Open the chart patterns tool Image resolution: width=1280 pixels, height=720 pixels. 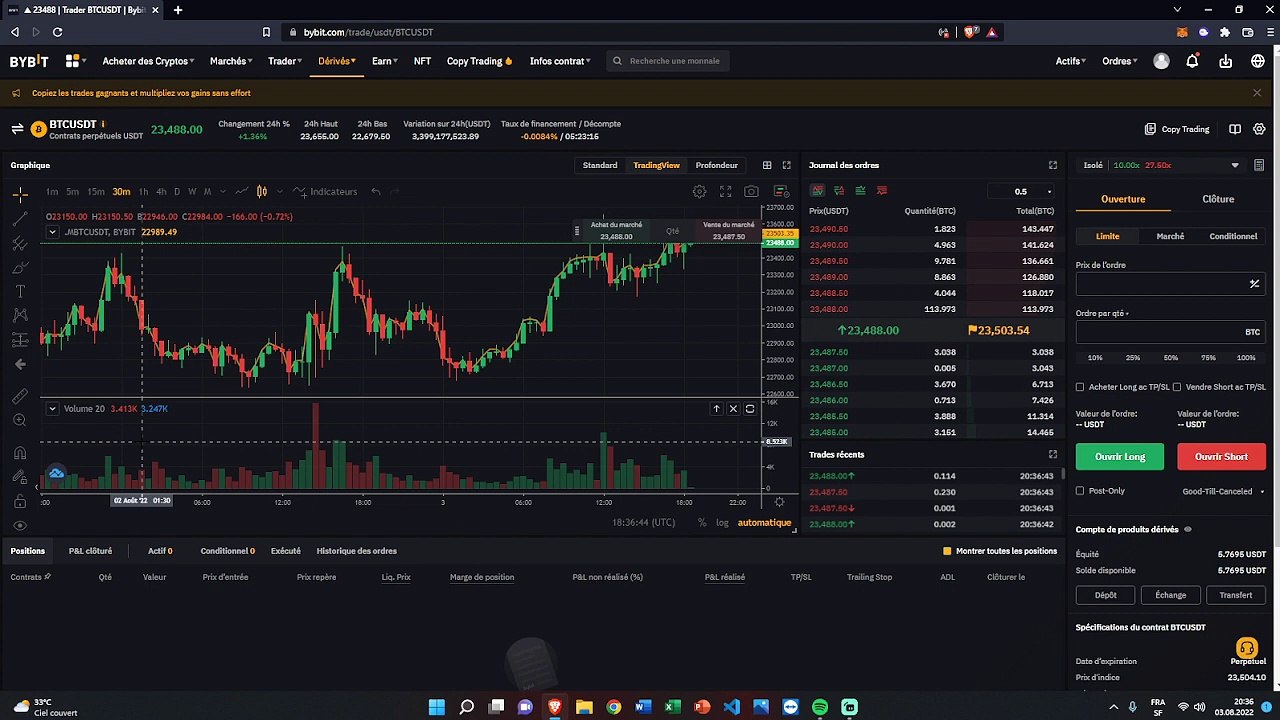click(20, 315)
